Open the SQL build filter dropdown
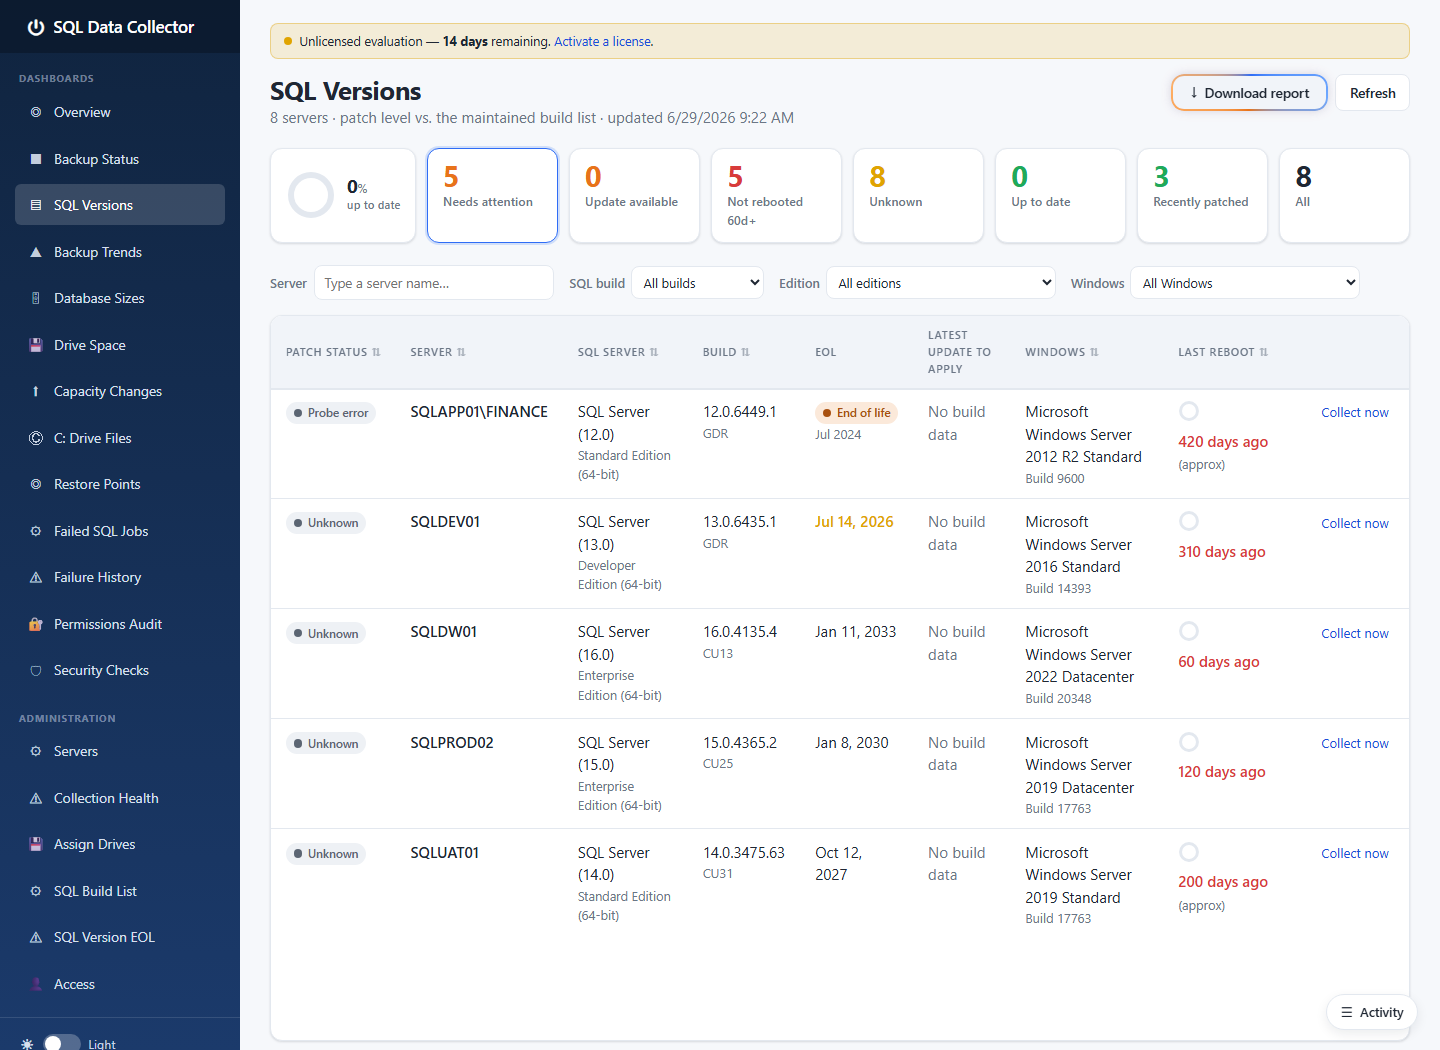Viewport: 1440px width, 1050px height. pyautogui.click(x=698, y=283)
